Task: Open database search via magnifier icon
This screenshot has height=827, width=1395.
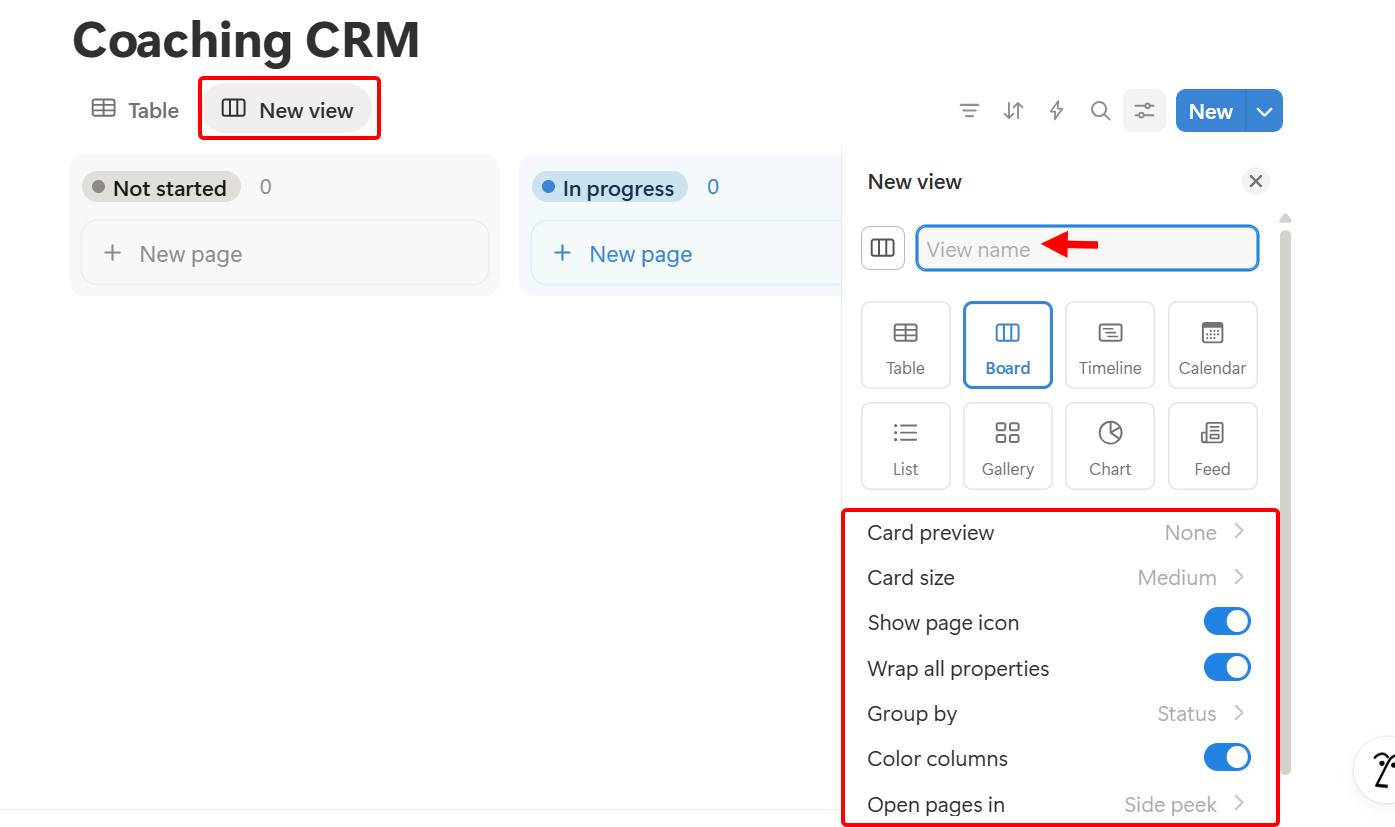Action: point(1100,110)
